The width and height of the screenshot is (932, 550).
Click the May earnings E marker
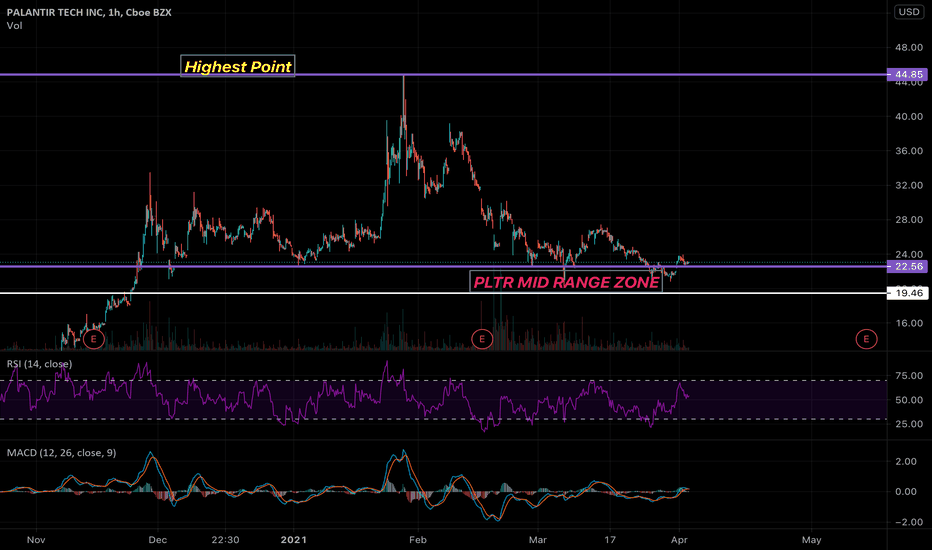(x=866, y=340)
